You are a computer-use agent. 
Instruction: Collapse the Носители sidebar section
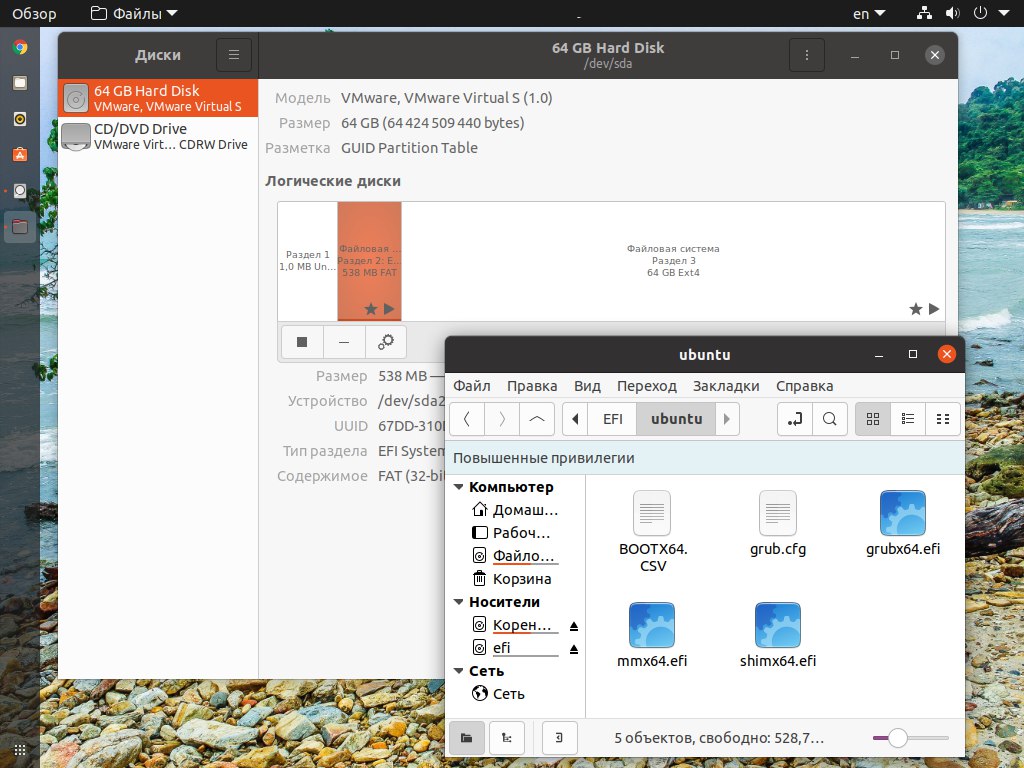coord(459,602)
